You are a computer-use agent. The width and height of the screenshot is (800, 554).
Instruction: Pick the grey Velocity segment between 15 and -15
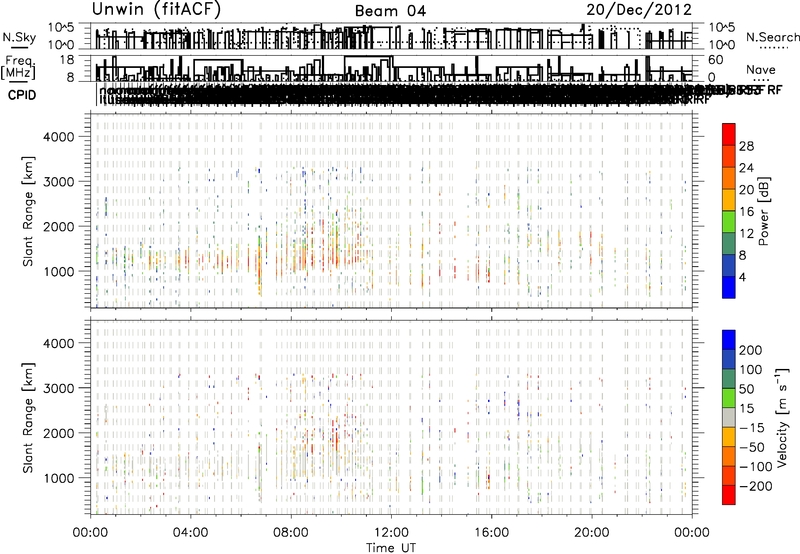click(x=729, y=417)
